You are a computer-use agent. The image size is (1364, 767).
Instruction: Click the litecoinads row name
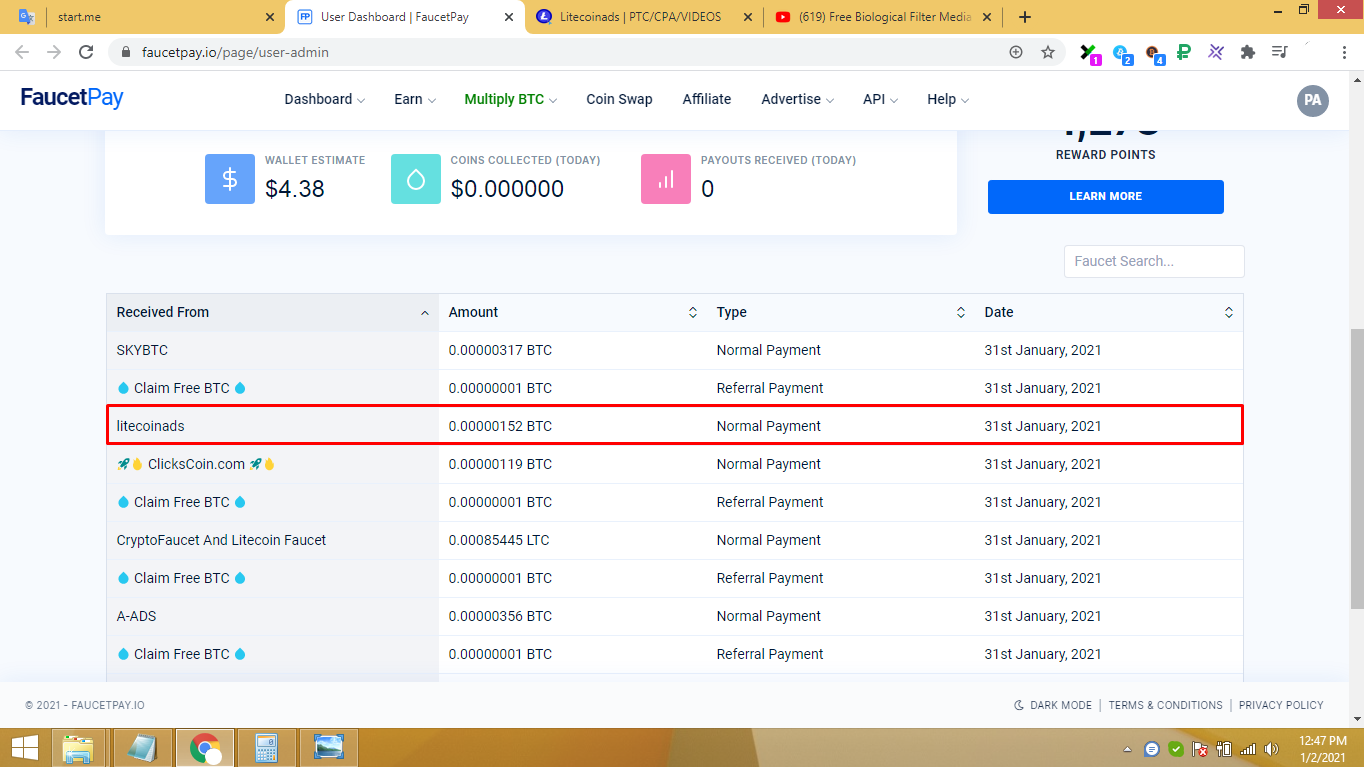151,426
